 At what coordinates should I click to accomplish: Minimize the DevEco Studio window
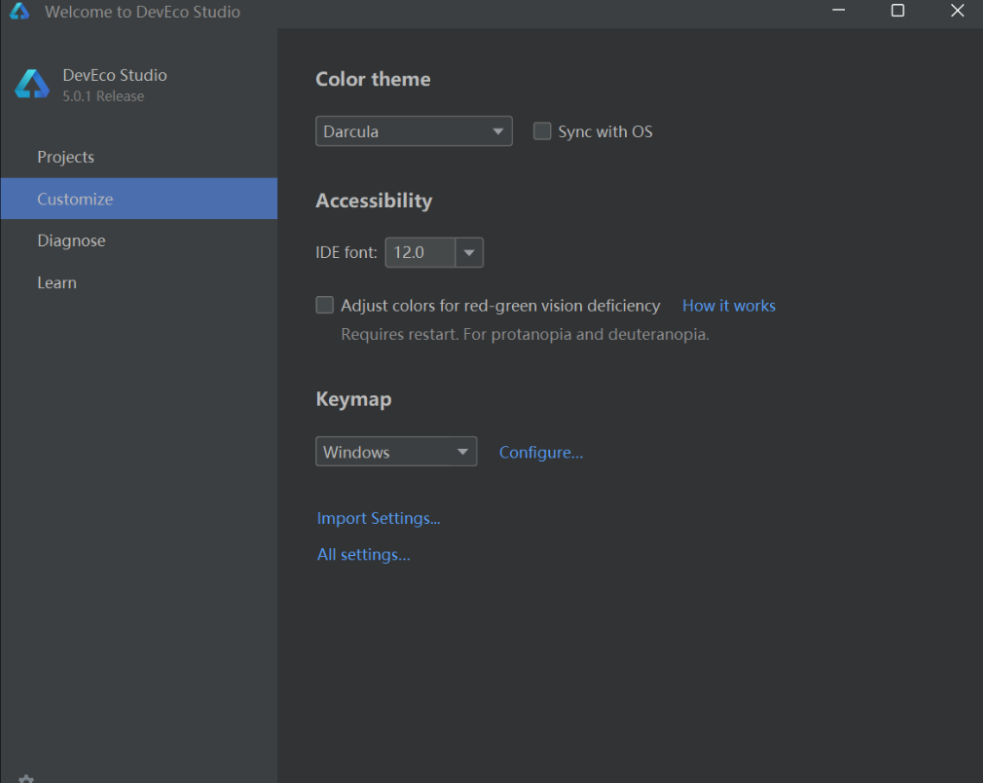[838, 11]
